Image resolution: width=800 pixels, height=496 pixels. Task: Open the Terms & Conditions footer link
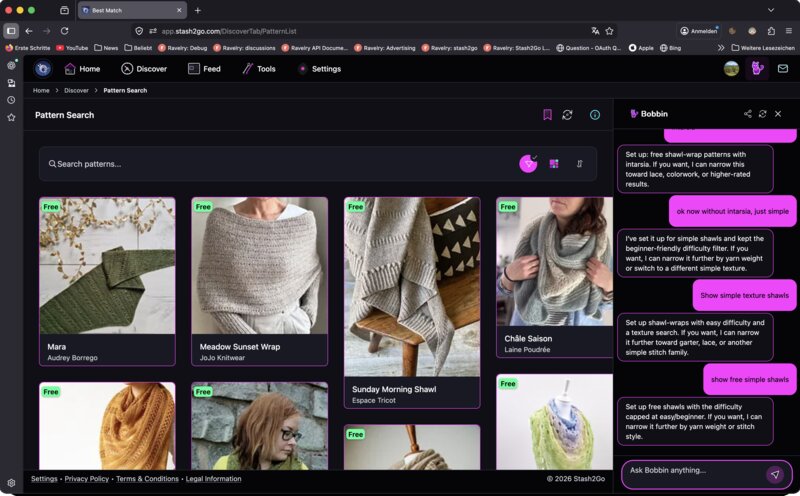point(147,479)
